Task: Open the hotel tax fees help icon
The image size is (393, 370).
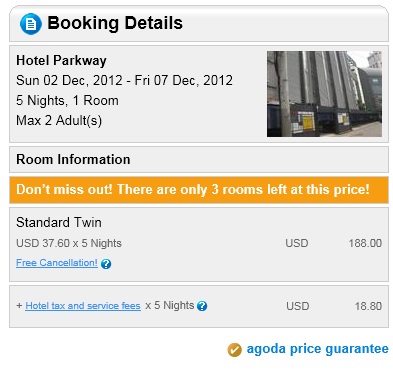Action: [x=202, y=306]
